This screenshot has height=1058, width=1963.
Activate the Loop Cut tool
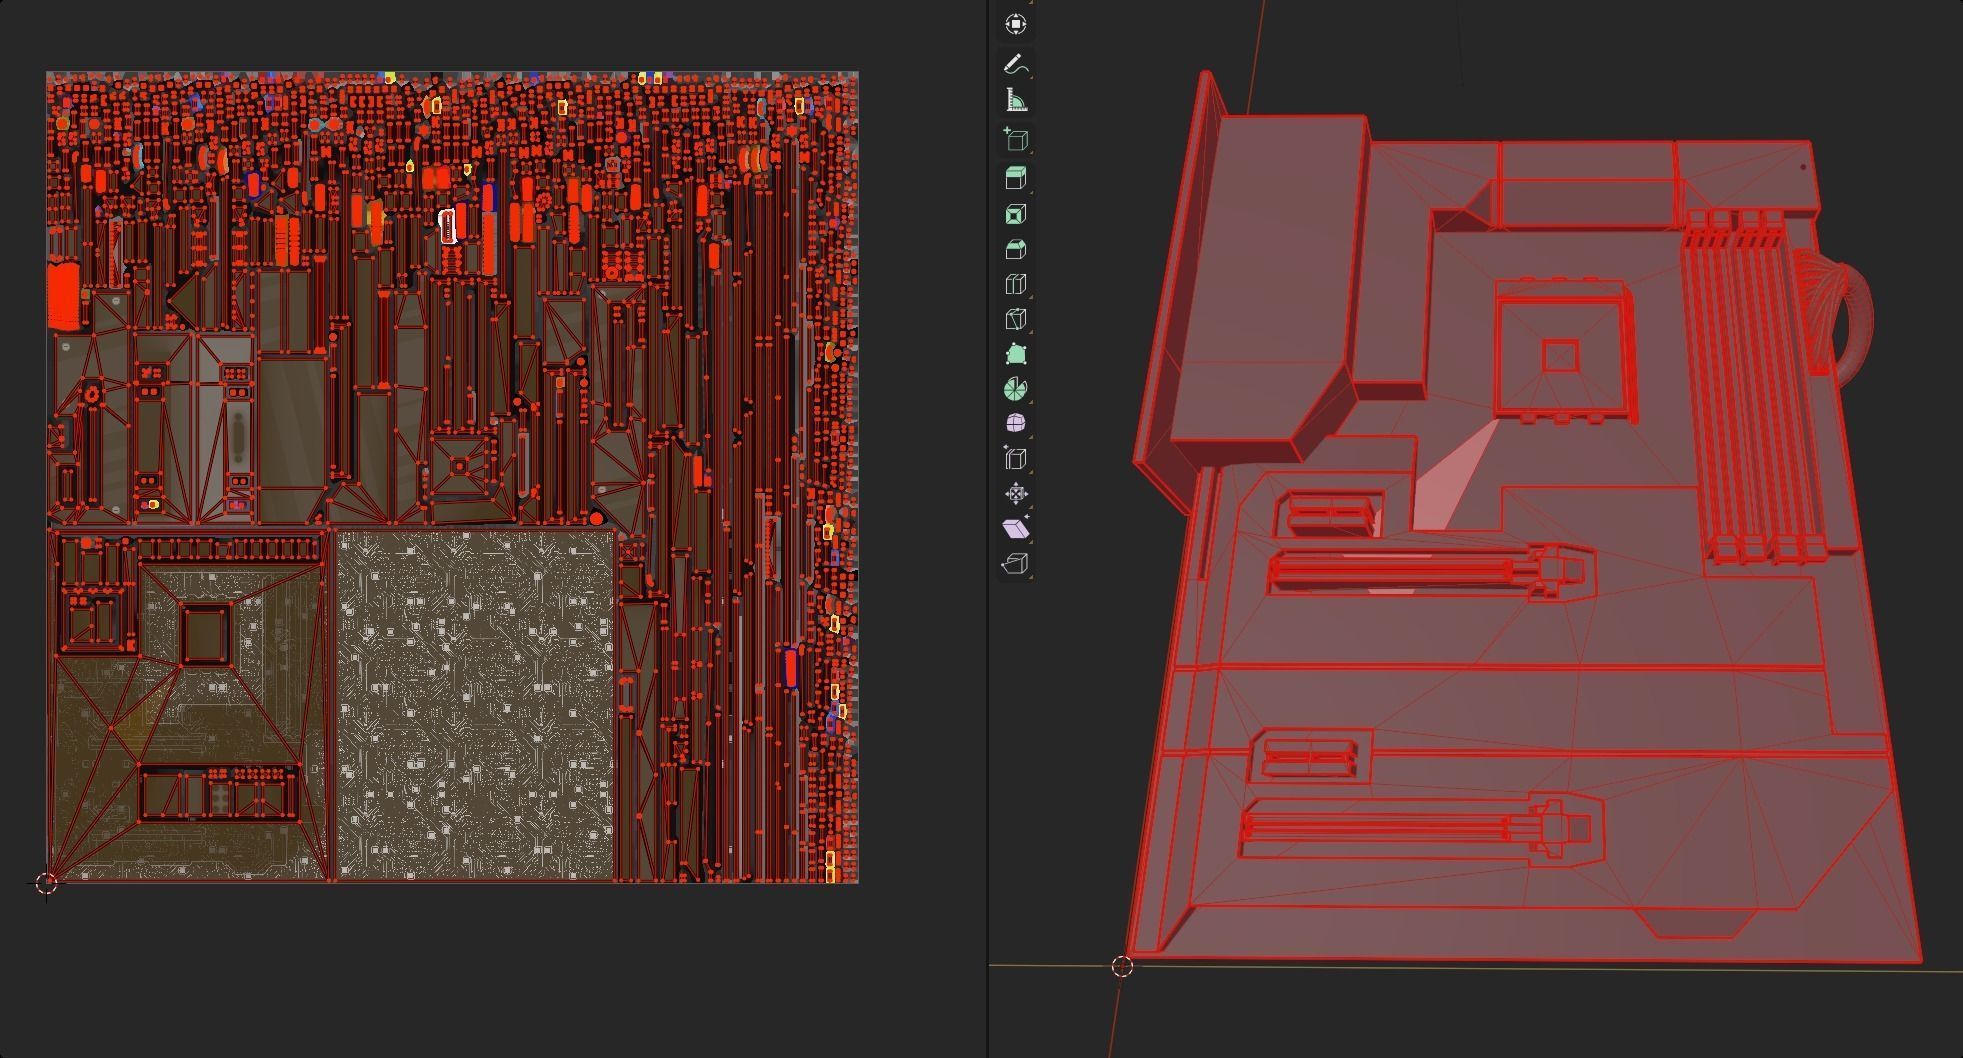click(1015, 284)
